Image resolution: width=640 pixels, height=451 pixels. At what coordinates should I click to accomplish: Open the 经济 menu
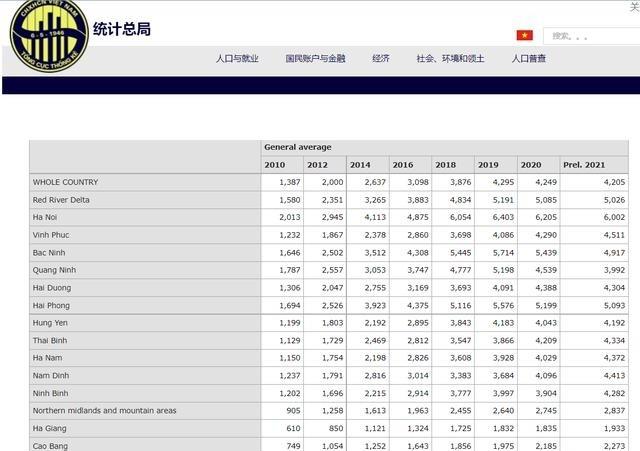381,59
